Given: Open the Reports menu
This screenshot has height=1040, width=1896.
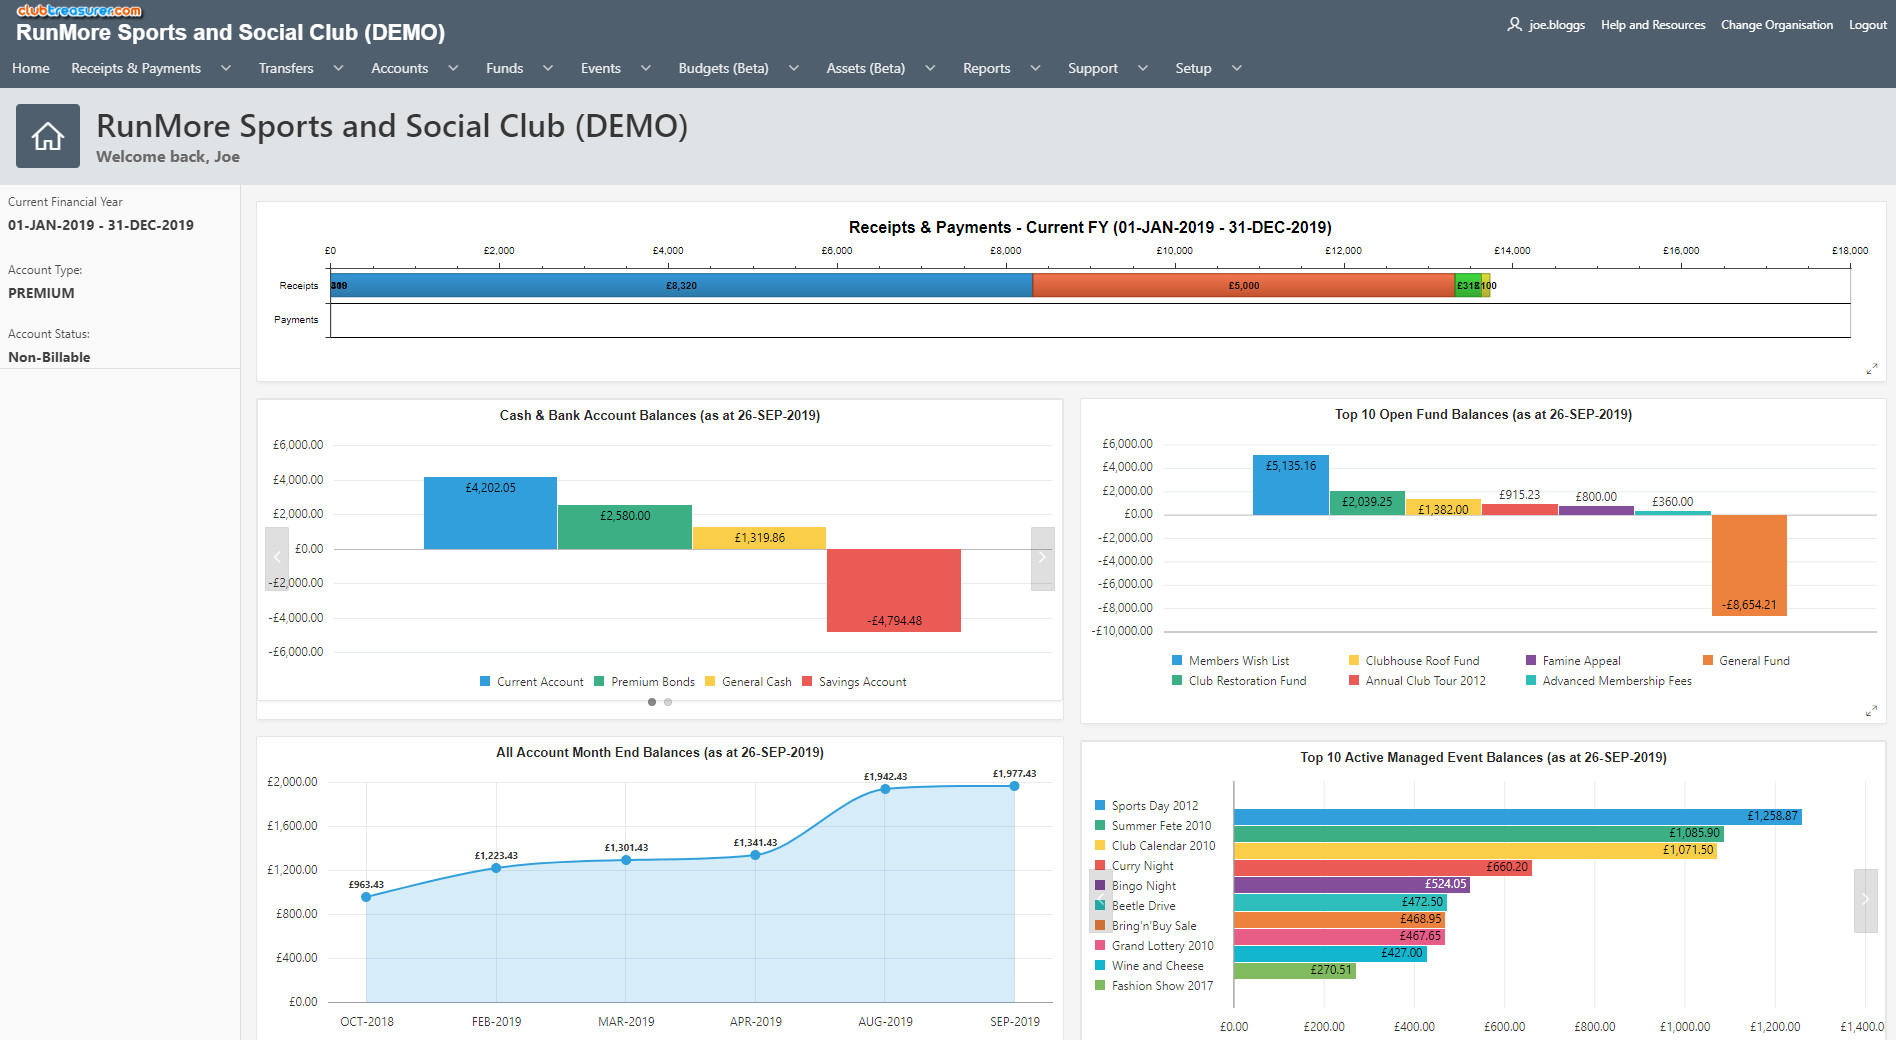Looking at the screenshot, I should 987,68.
